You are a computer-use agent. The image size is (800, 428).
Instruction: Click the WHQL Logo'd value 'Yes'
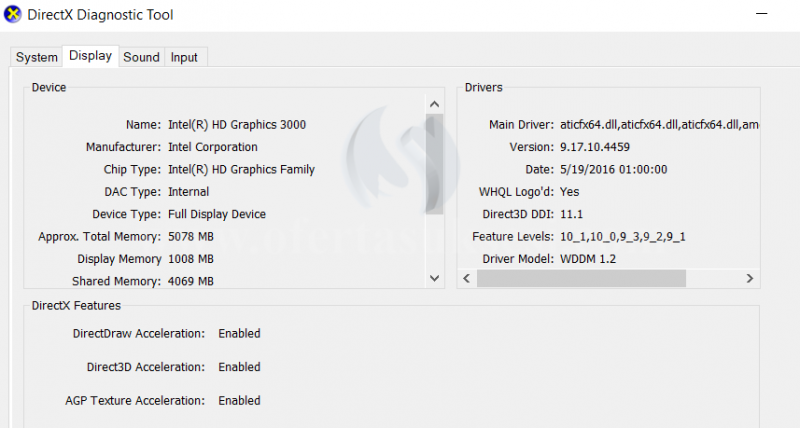(x=569, y=192)
